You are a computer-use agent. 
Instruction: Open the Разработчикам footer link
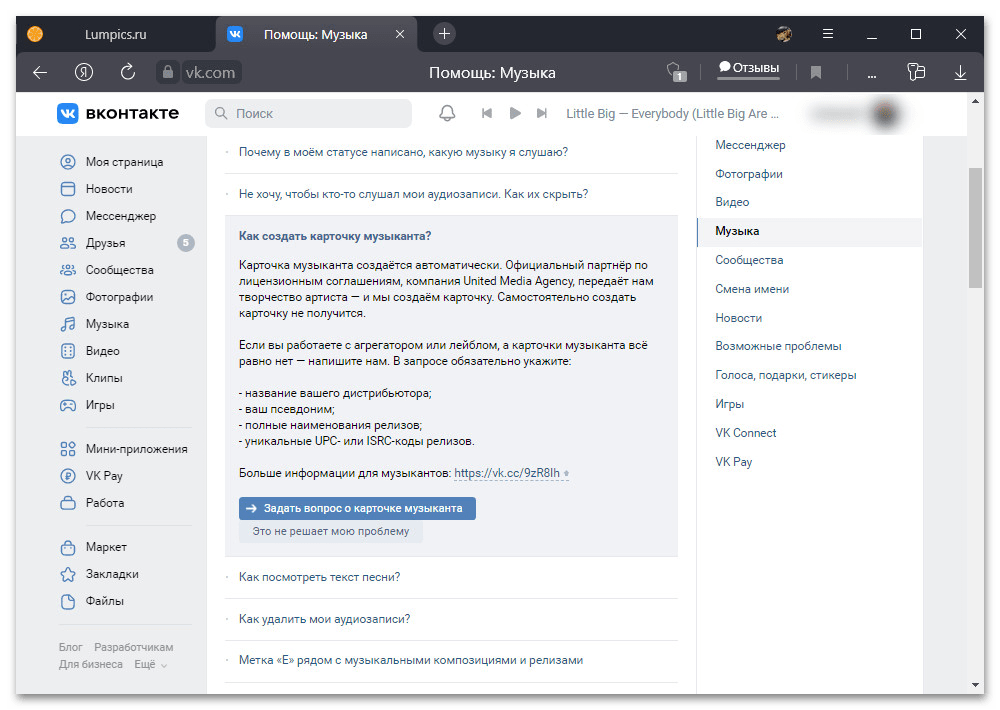(133, 647)
